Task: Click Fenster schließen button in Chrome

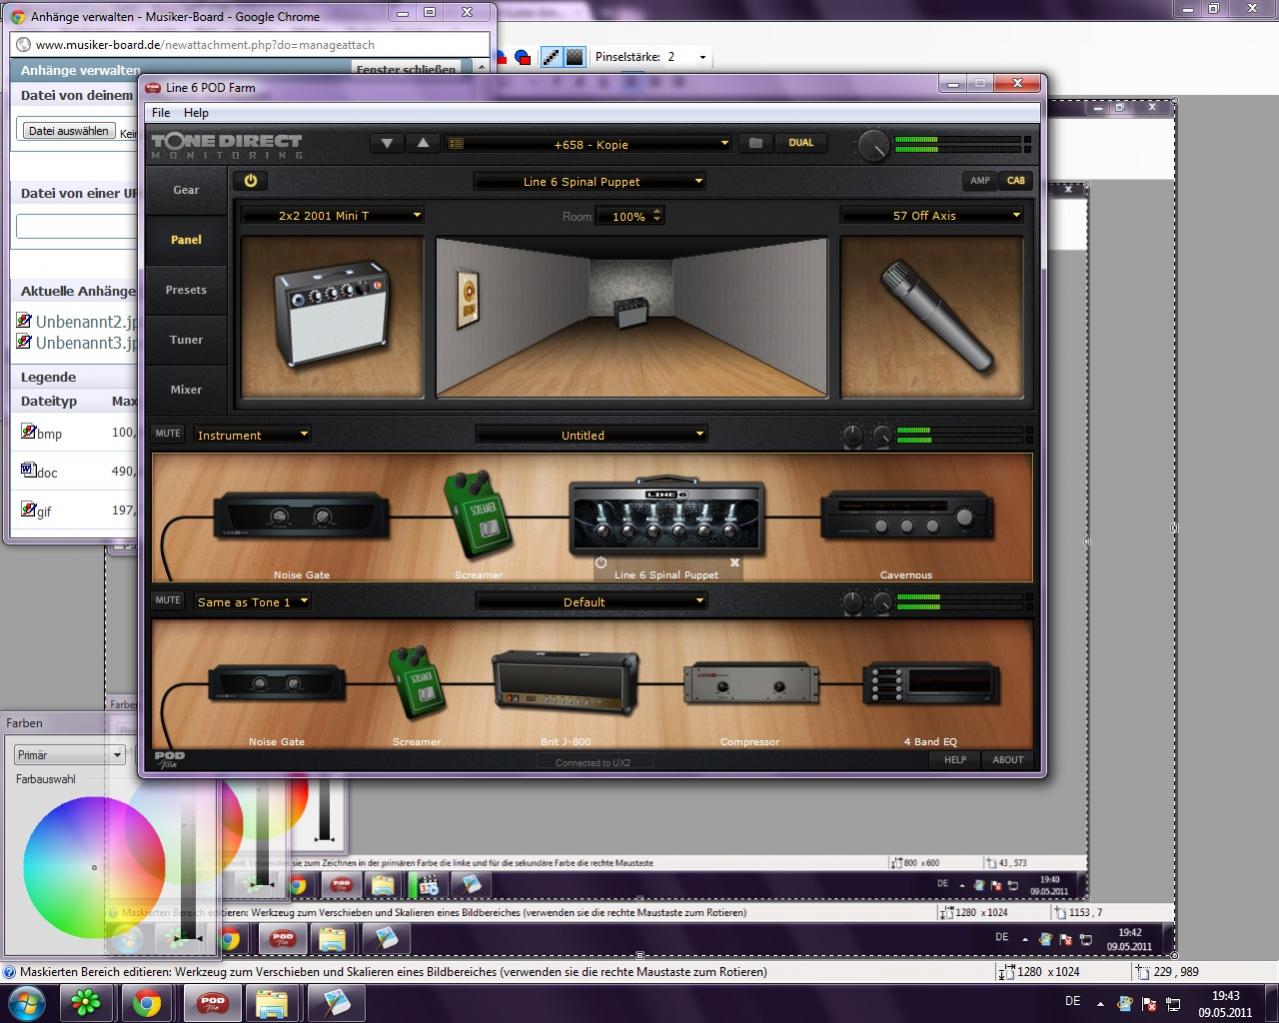Action: (406, 69)
